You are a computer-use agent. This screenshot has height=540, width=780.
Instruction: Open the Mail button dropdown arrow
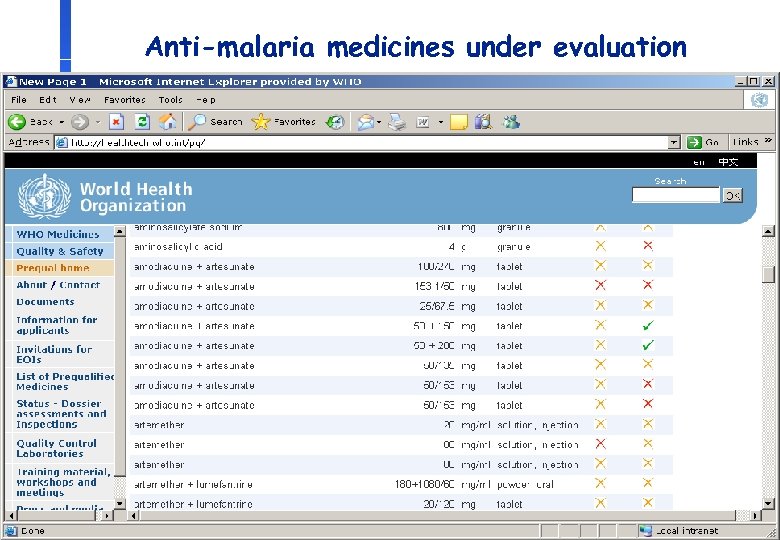[379, 122]
